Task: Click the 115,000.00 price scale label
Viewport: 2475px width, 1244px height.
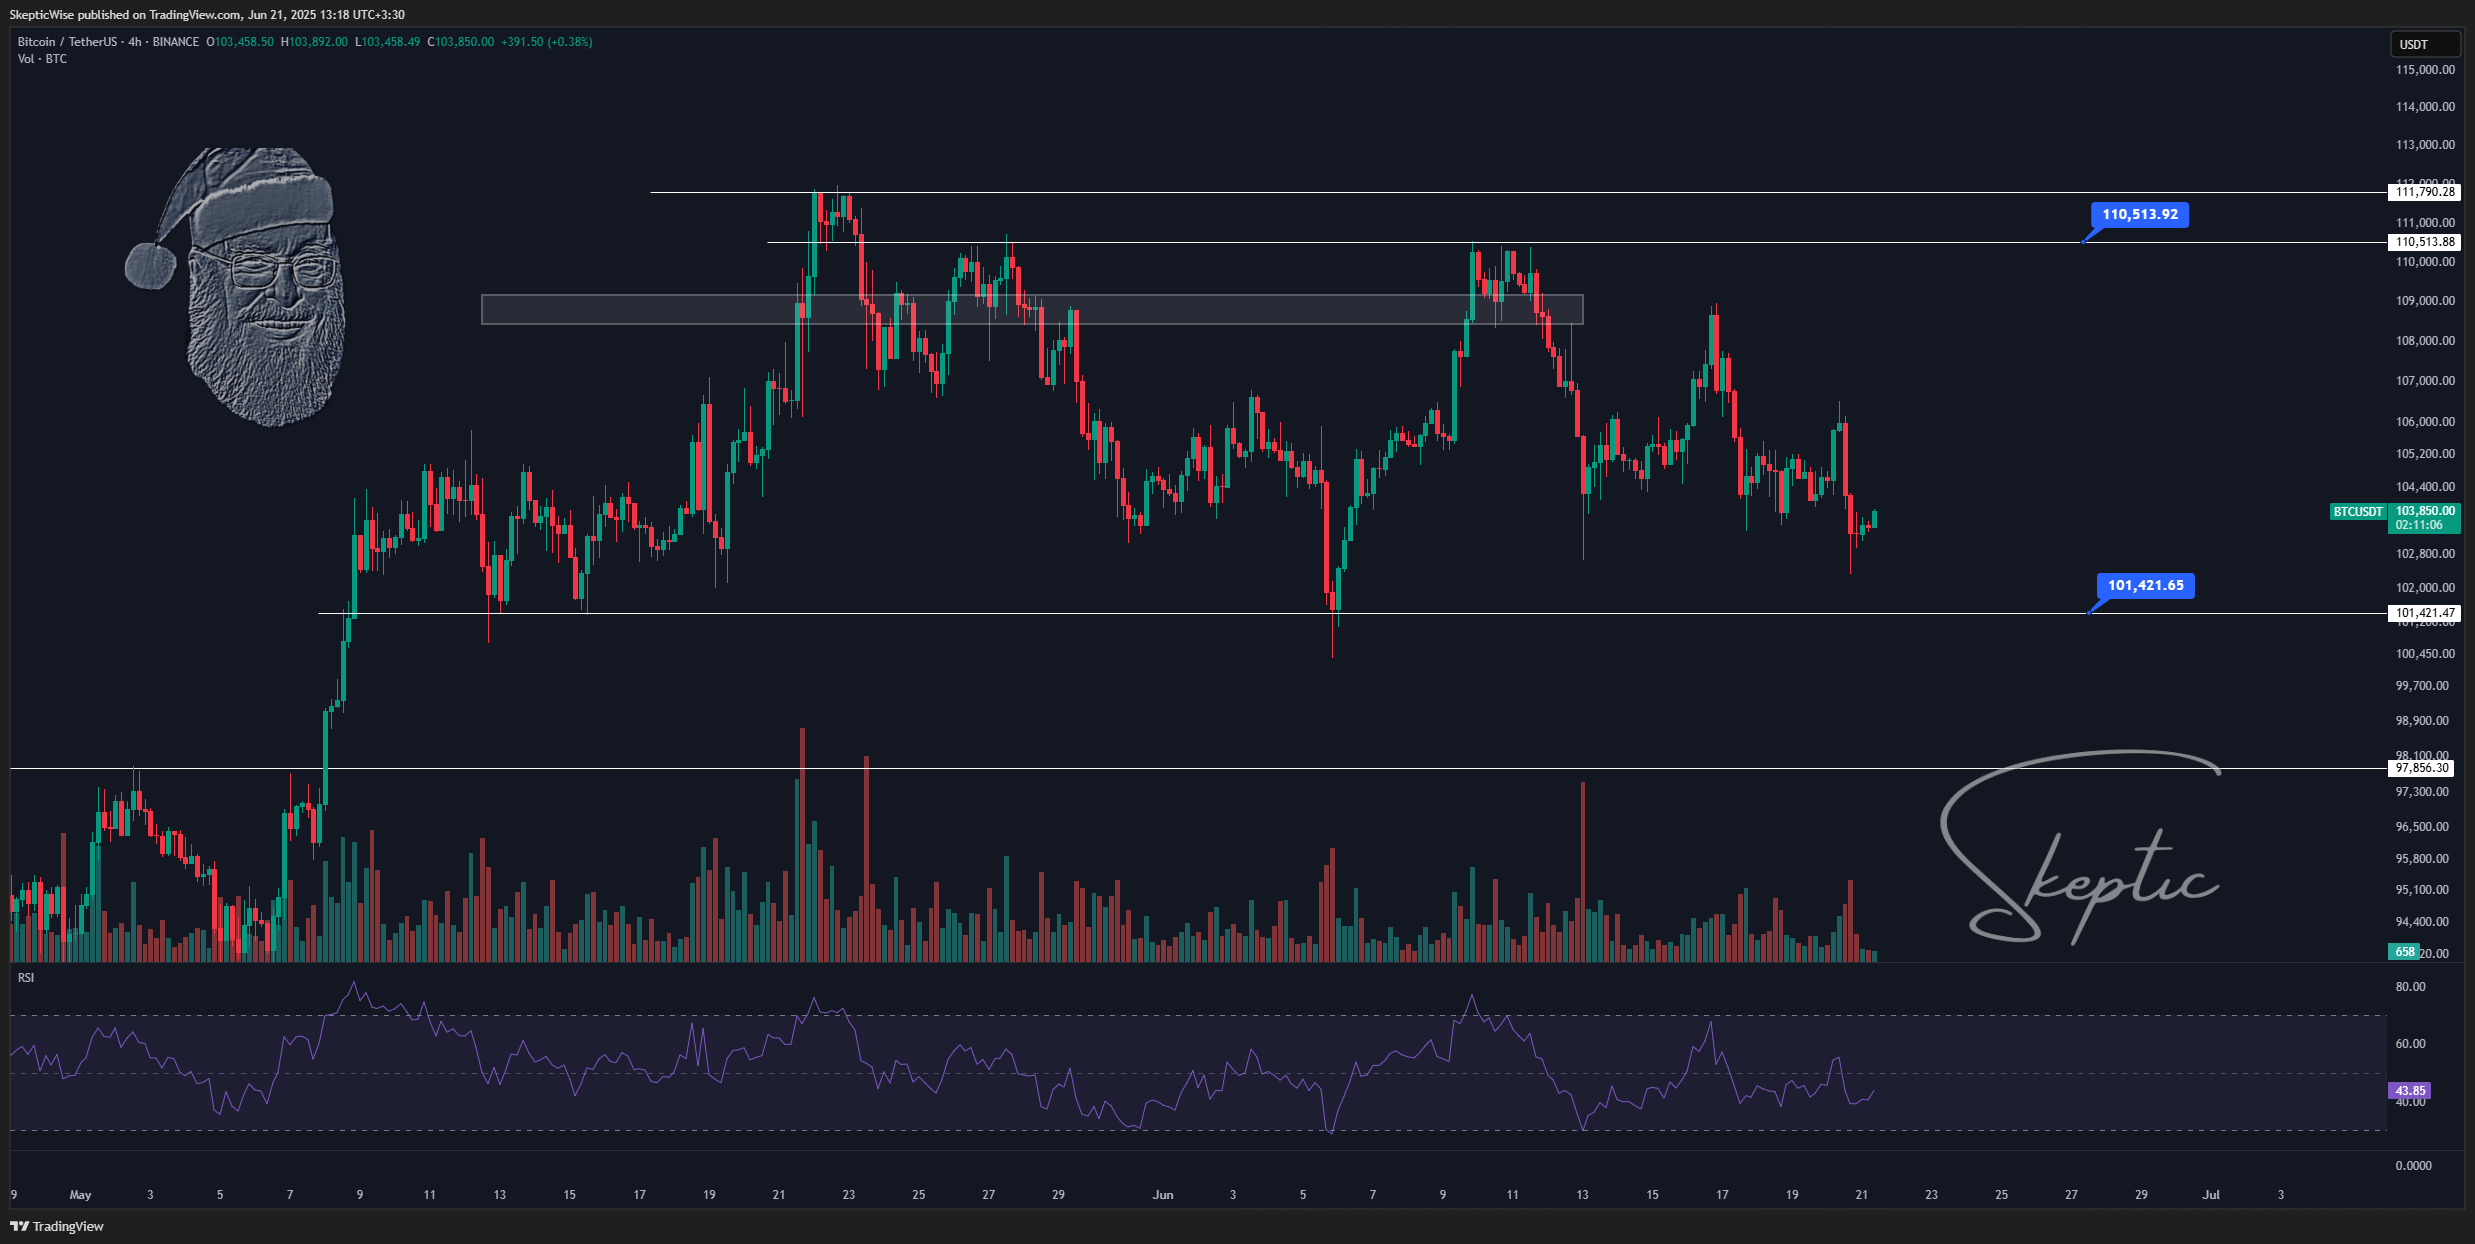Action: [2425, 70]
